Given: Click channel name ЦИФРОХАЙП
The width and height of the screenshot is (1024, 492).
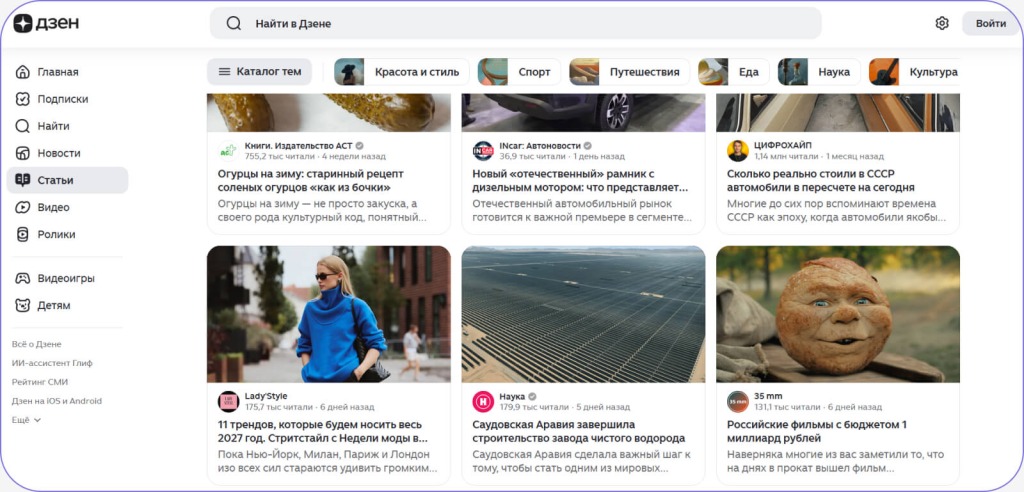Looking at the screenshot, I should [783, 145].
